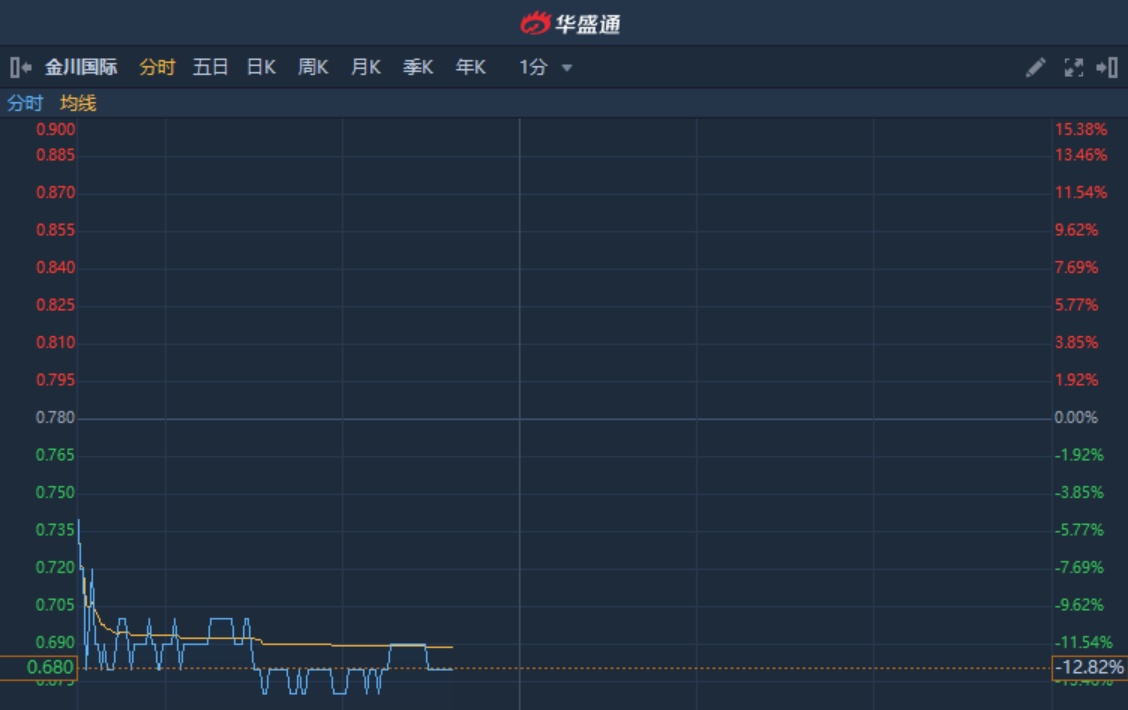Click the 0.840 price axis label

coord(55,268)
